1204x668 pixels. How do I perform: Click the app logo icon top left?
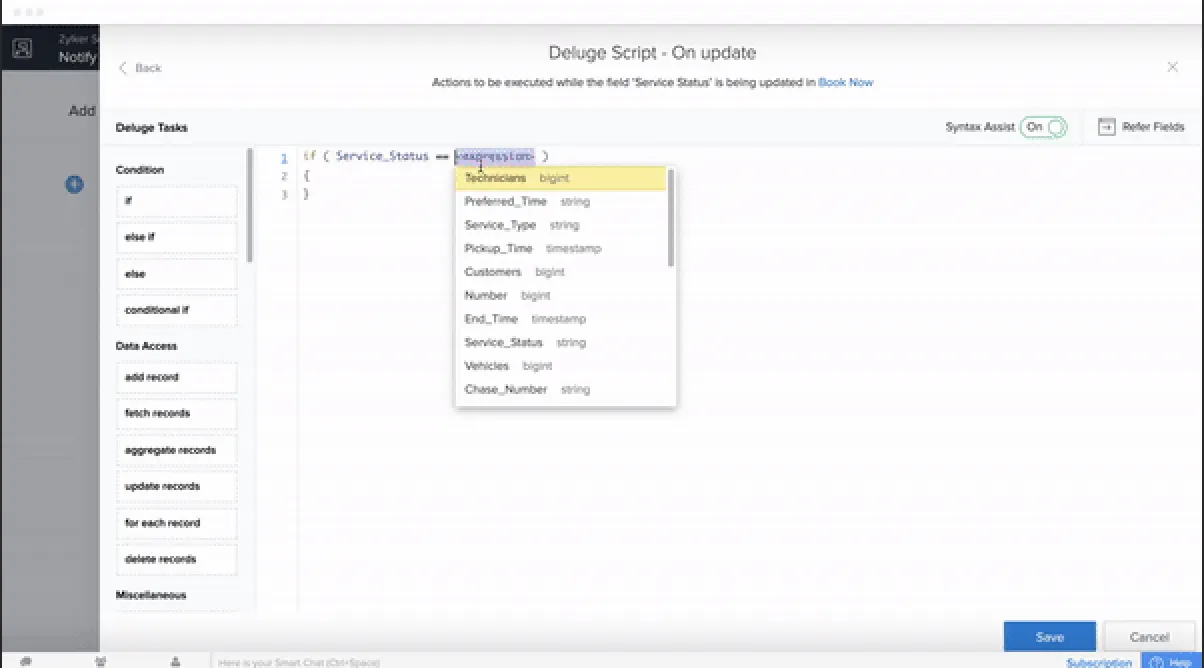point(22,48)
